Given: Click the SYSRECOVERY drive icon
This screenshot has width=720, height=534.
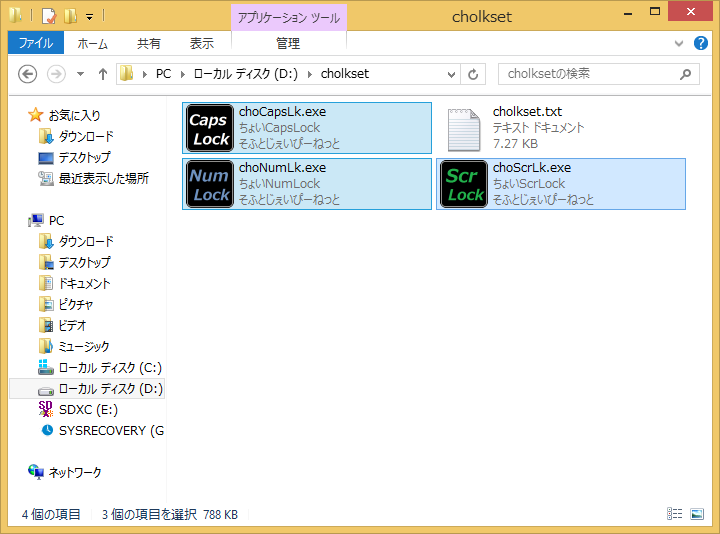Looking at the screenshot, I should point(47,430).
